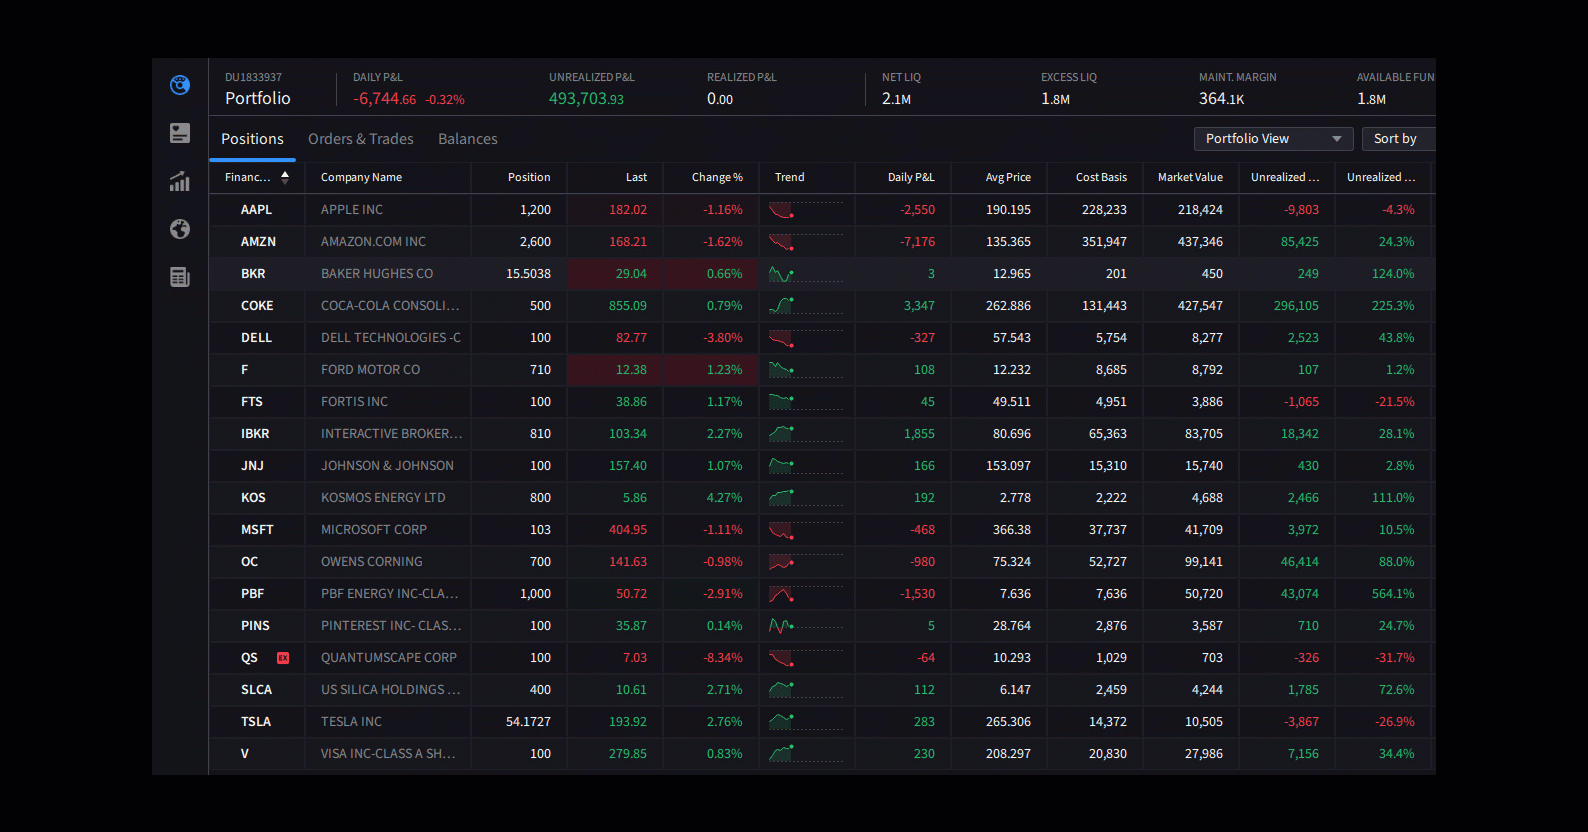This screenshot has height=832, width=1588.
Task: Click QS change percent -8.34%
Action: click(x=723, y=658)
